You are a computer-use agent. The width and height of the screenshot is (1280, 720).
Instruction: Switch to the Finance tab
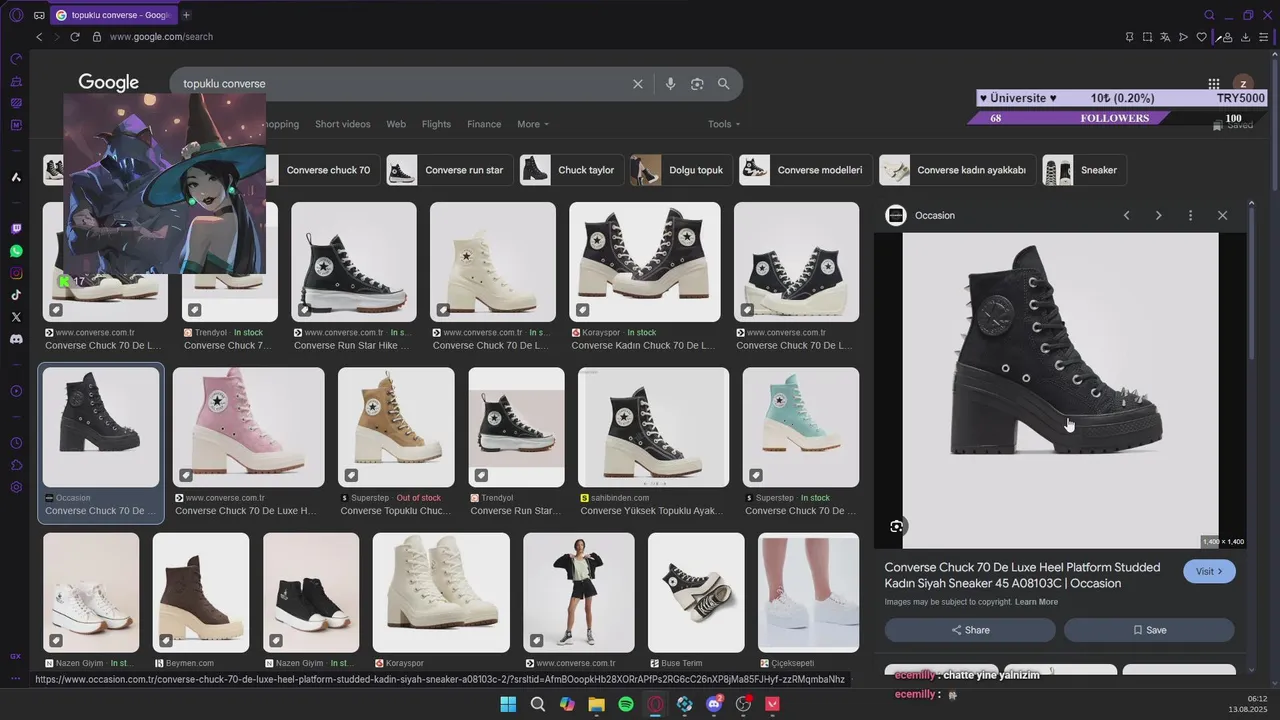pos(484,124)
